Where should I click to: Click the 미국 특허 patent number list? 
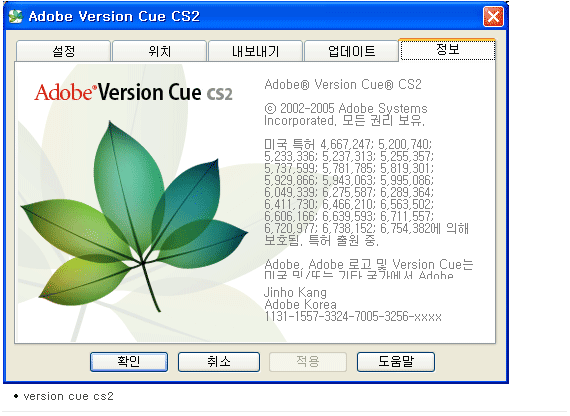click(x=366, y=192)
